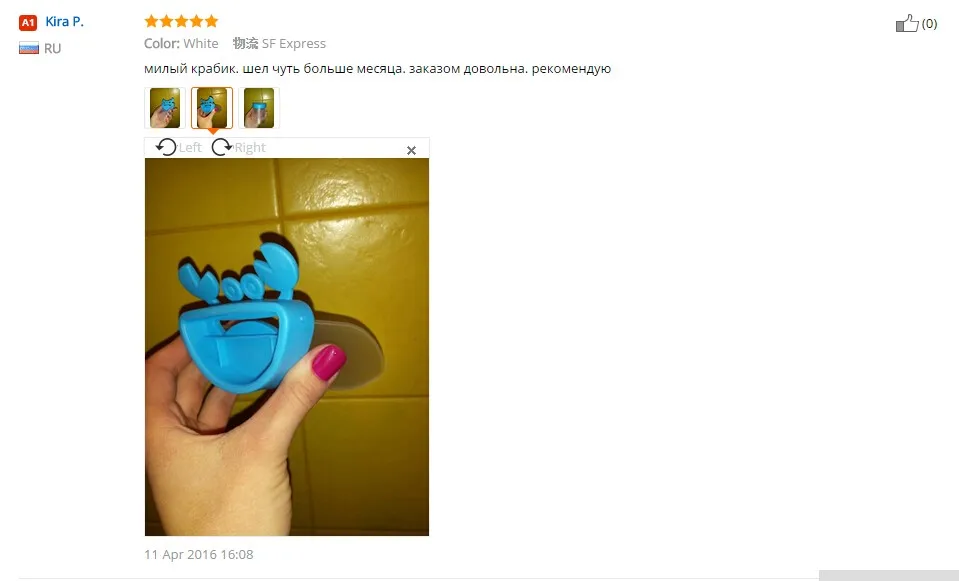Select the second review photo thumbnail
This screenshot has height=581, width=959.
tap(212, 108)
